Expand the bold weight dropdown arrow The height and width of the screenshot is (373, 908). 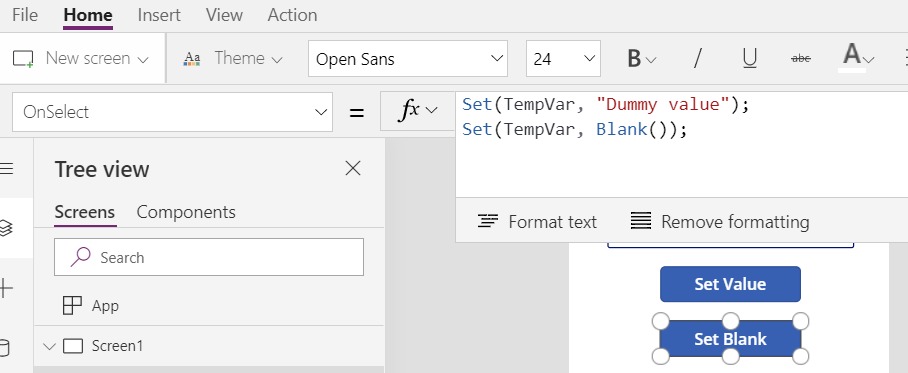(651, 59)
